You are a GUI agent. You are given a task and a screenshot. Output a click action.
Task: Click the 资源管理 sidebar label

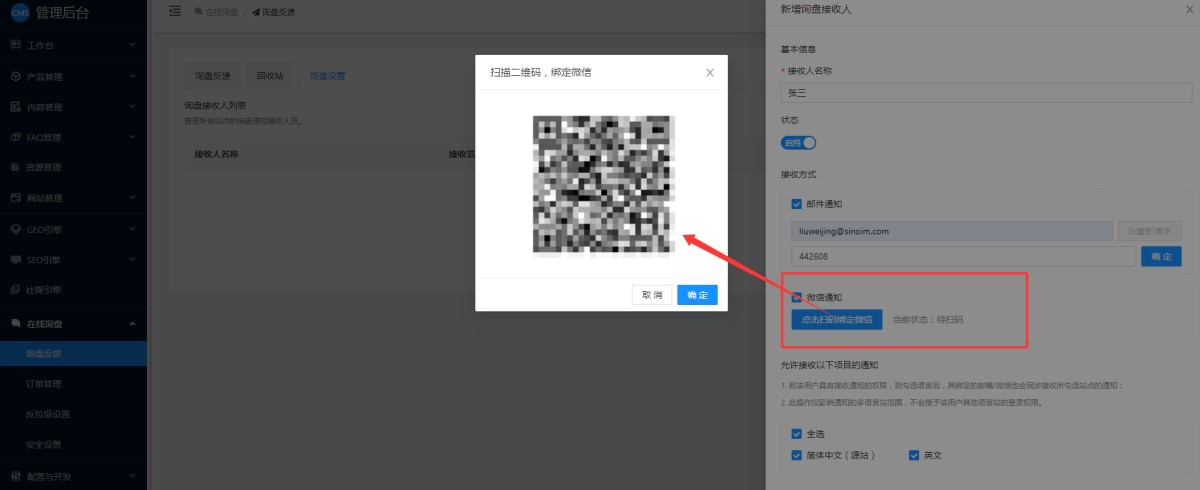pyautogui.click(x=44, y=168)
